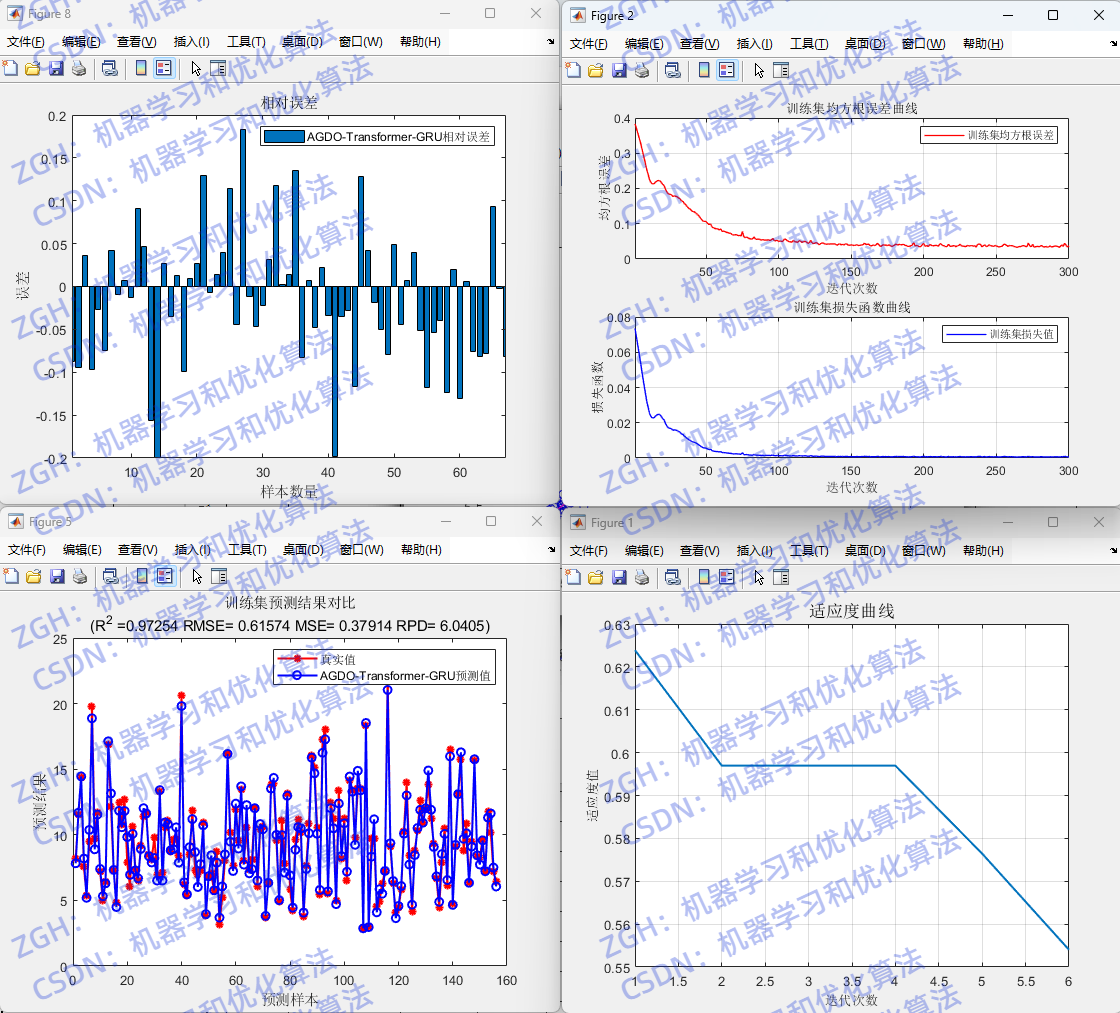Click 适应度曲线 title in Figure 1
Image resolution: width=1120 pixels, height=1013 pixels.
[x=851, y=611]
